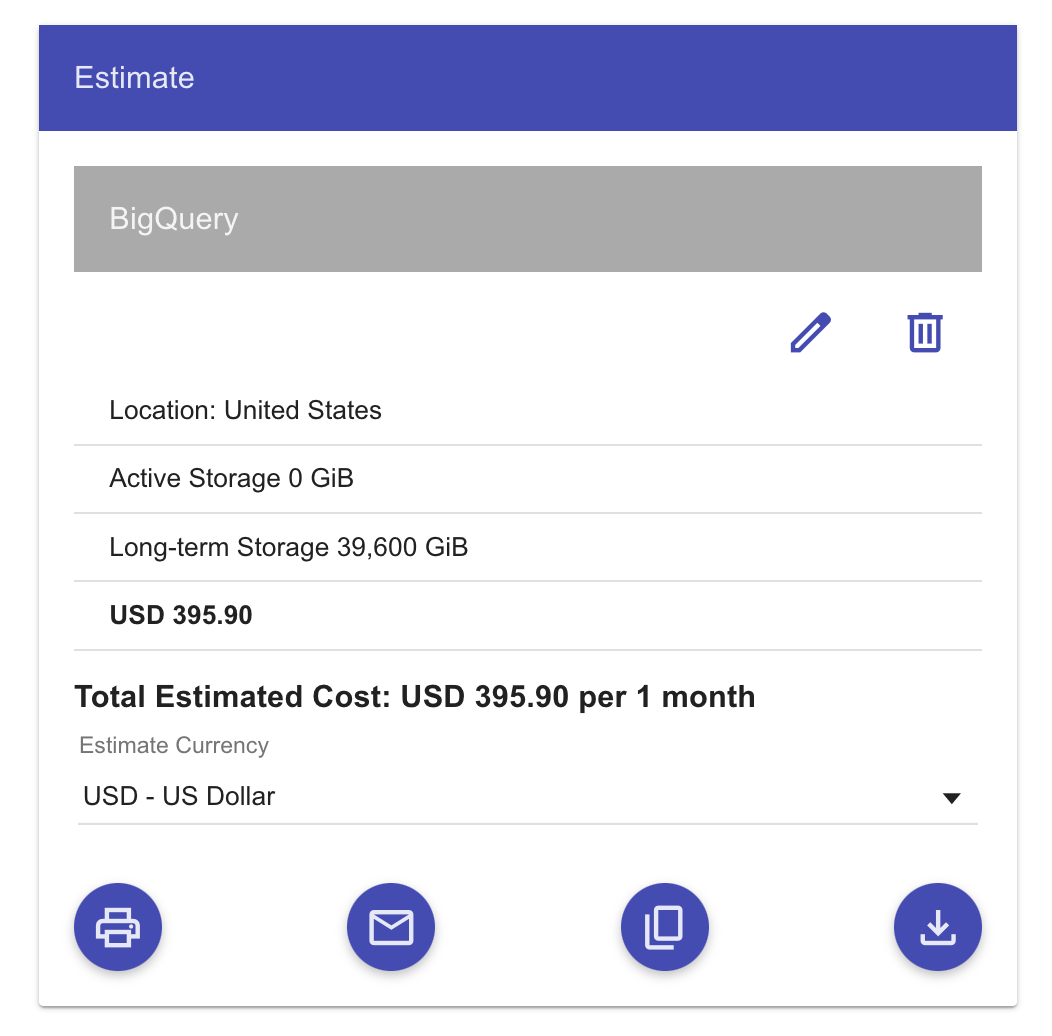Click the Estimate title in the blue header

coord(135,78)
